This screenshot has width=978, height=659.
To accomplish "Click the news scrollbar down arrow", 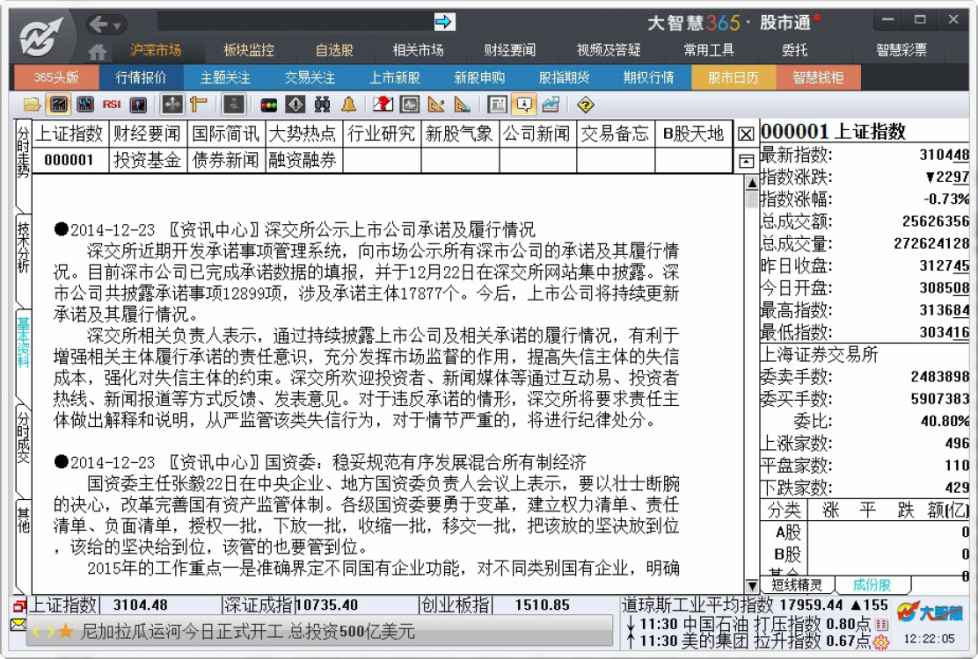I will [x=752, y=586].
